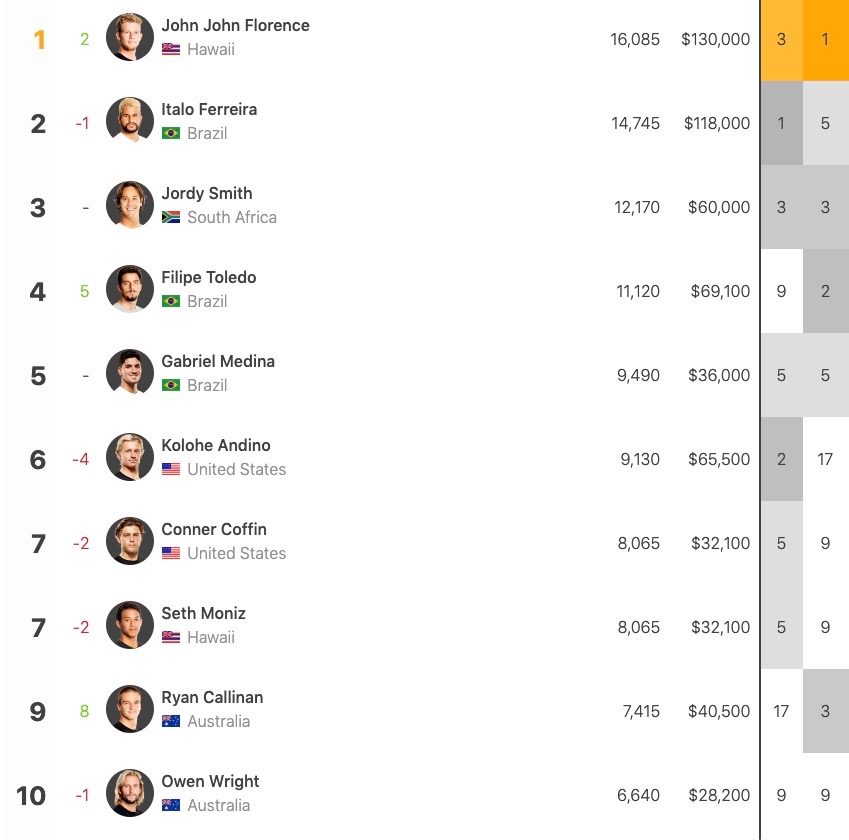Viewport: 849px width, 840px height.
Task: Open Jordy Smith's athlete avatar
Action: [x=130, y=206]
